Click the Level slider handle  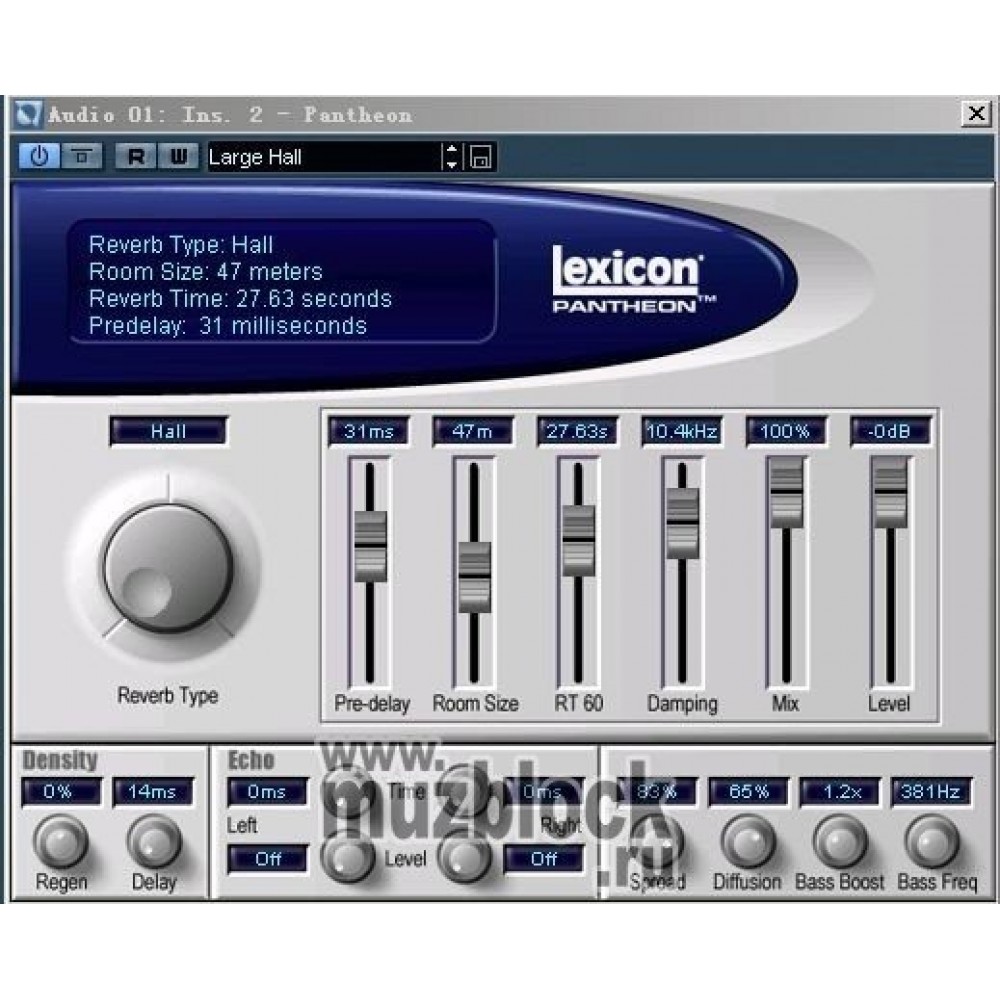click(x=890, y=492)
